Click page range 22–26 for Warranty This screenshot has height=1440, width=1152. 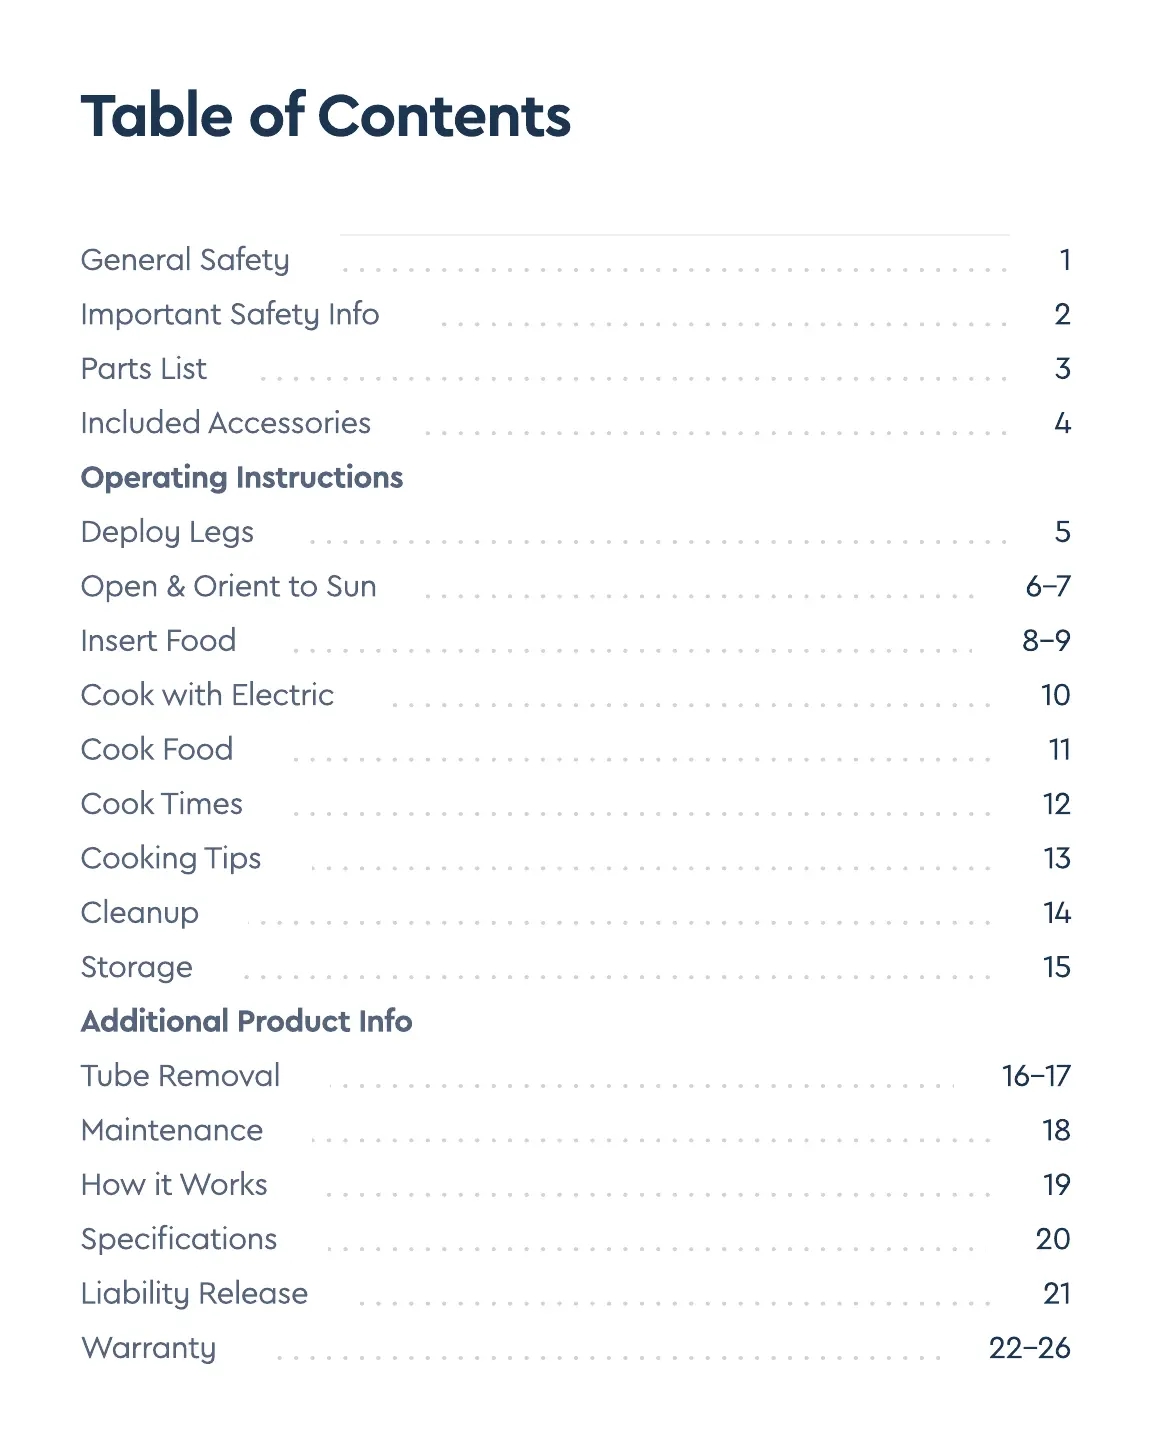1029,1348
